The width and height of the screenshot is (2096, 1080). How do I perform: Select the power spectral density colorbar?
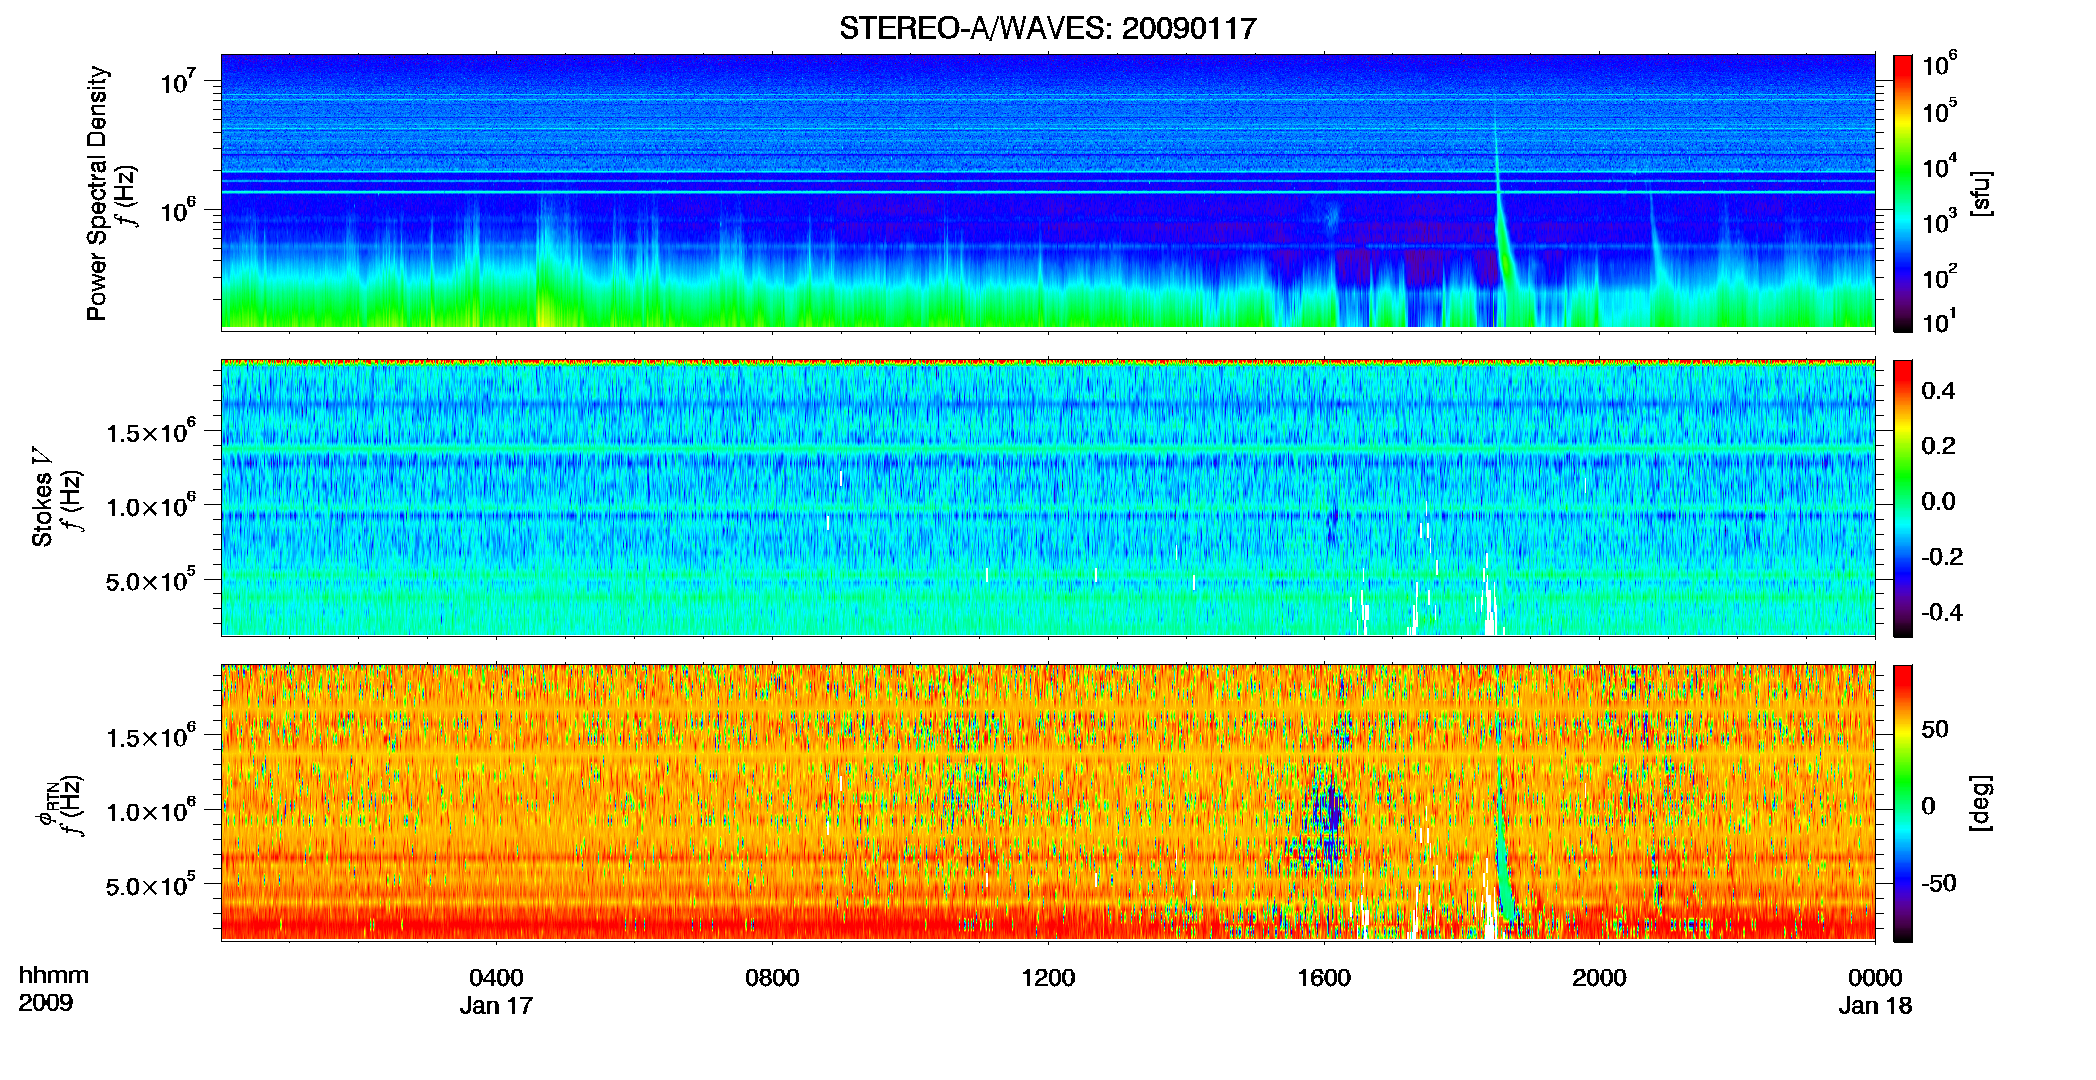[x=1903, y=193]
